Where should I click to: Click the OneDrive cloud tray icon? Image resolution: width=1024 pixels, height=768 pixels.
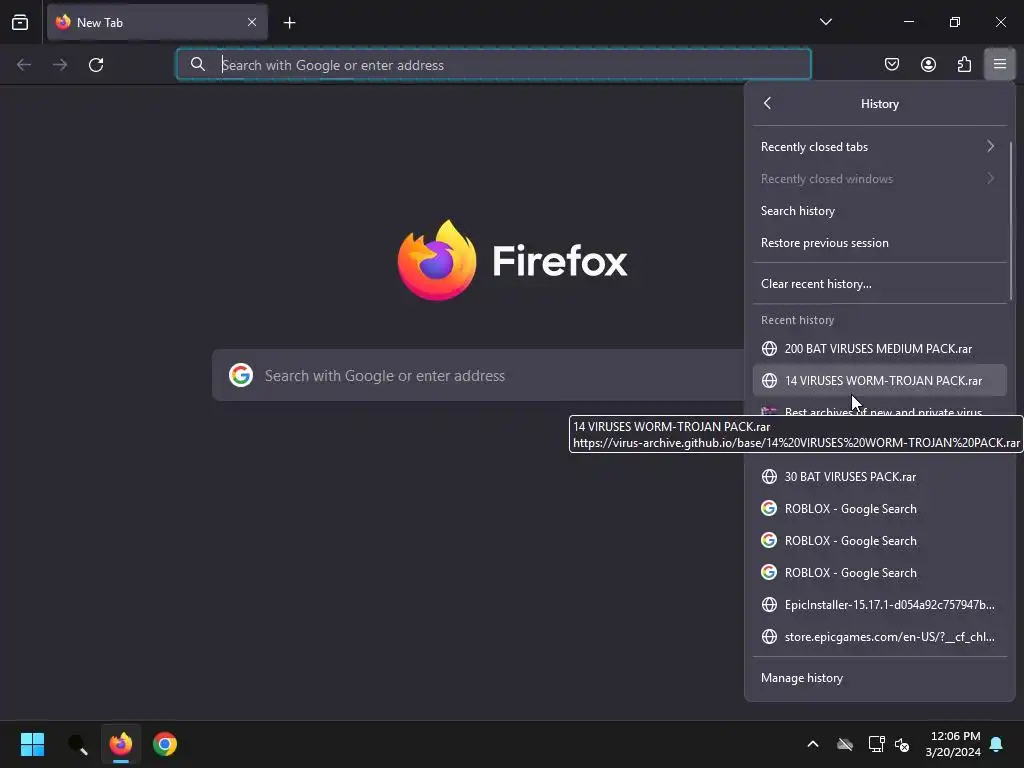(845, 744)
